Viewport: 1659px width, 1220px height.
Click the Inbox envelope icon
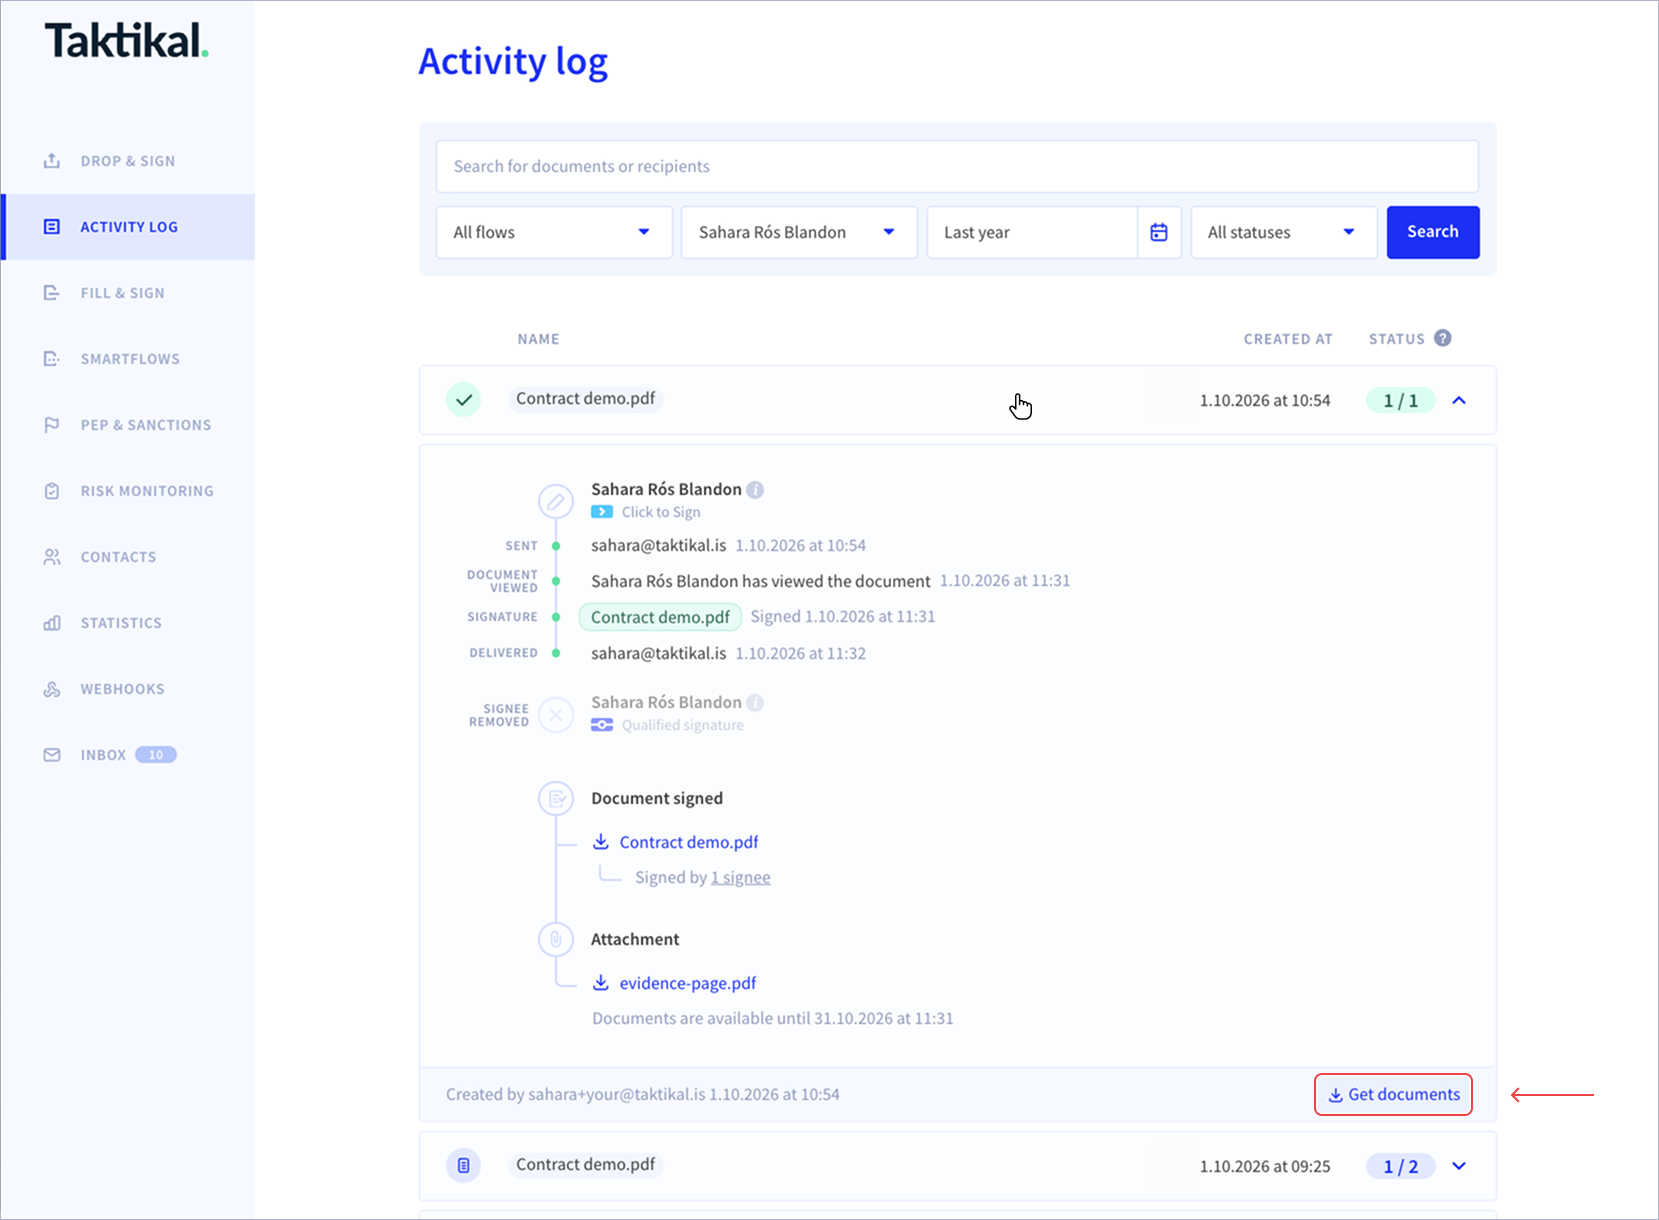52,755
